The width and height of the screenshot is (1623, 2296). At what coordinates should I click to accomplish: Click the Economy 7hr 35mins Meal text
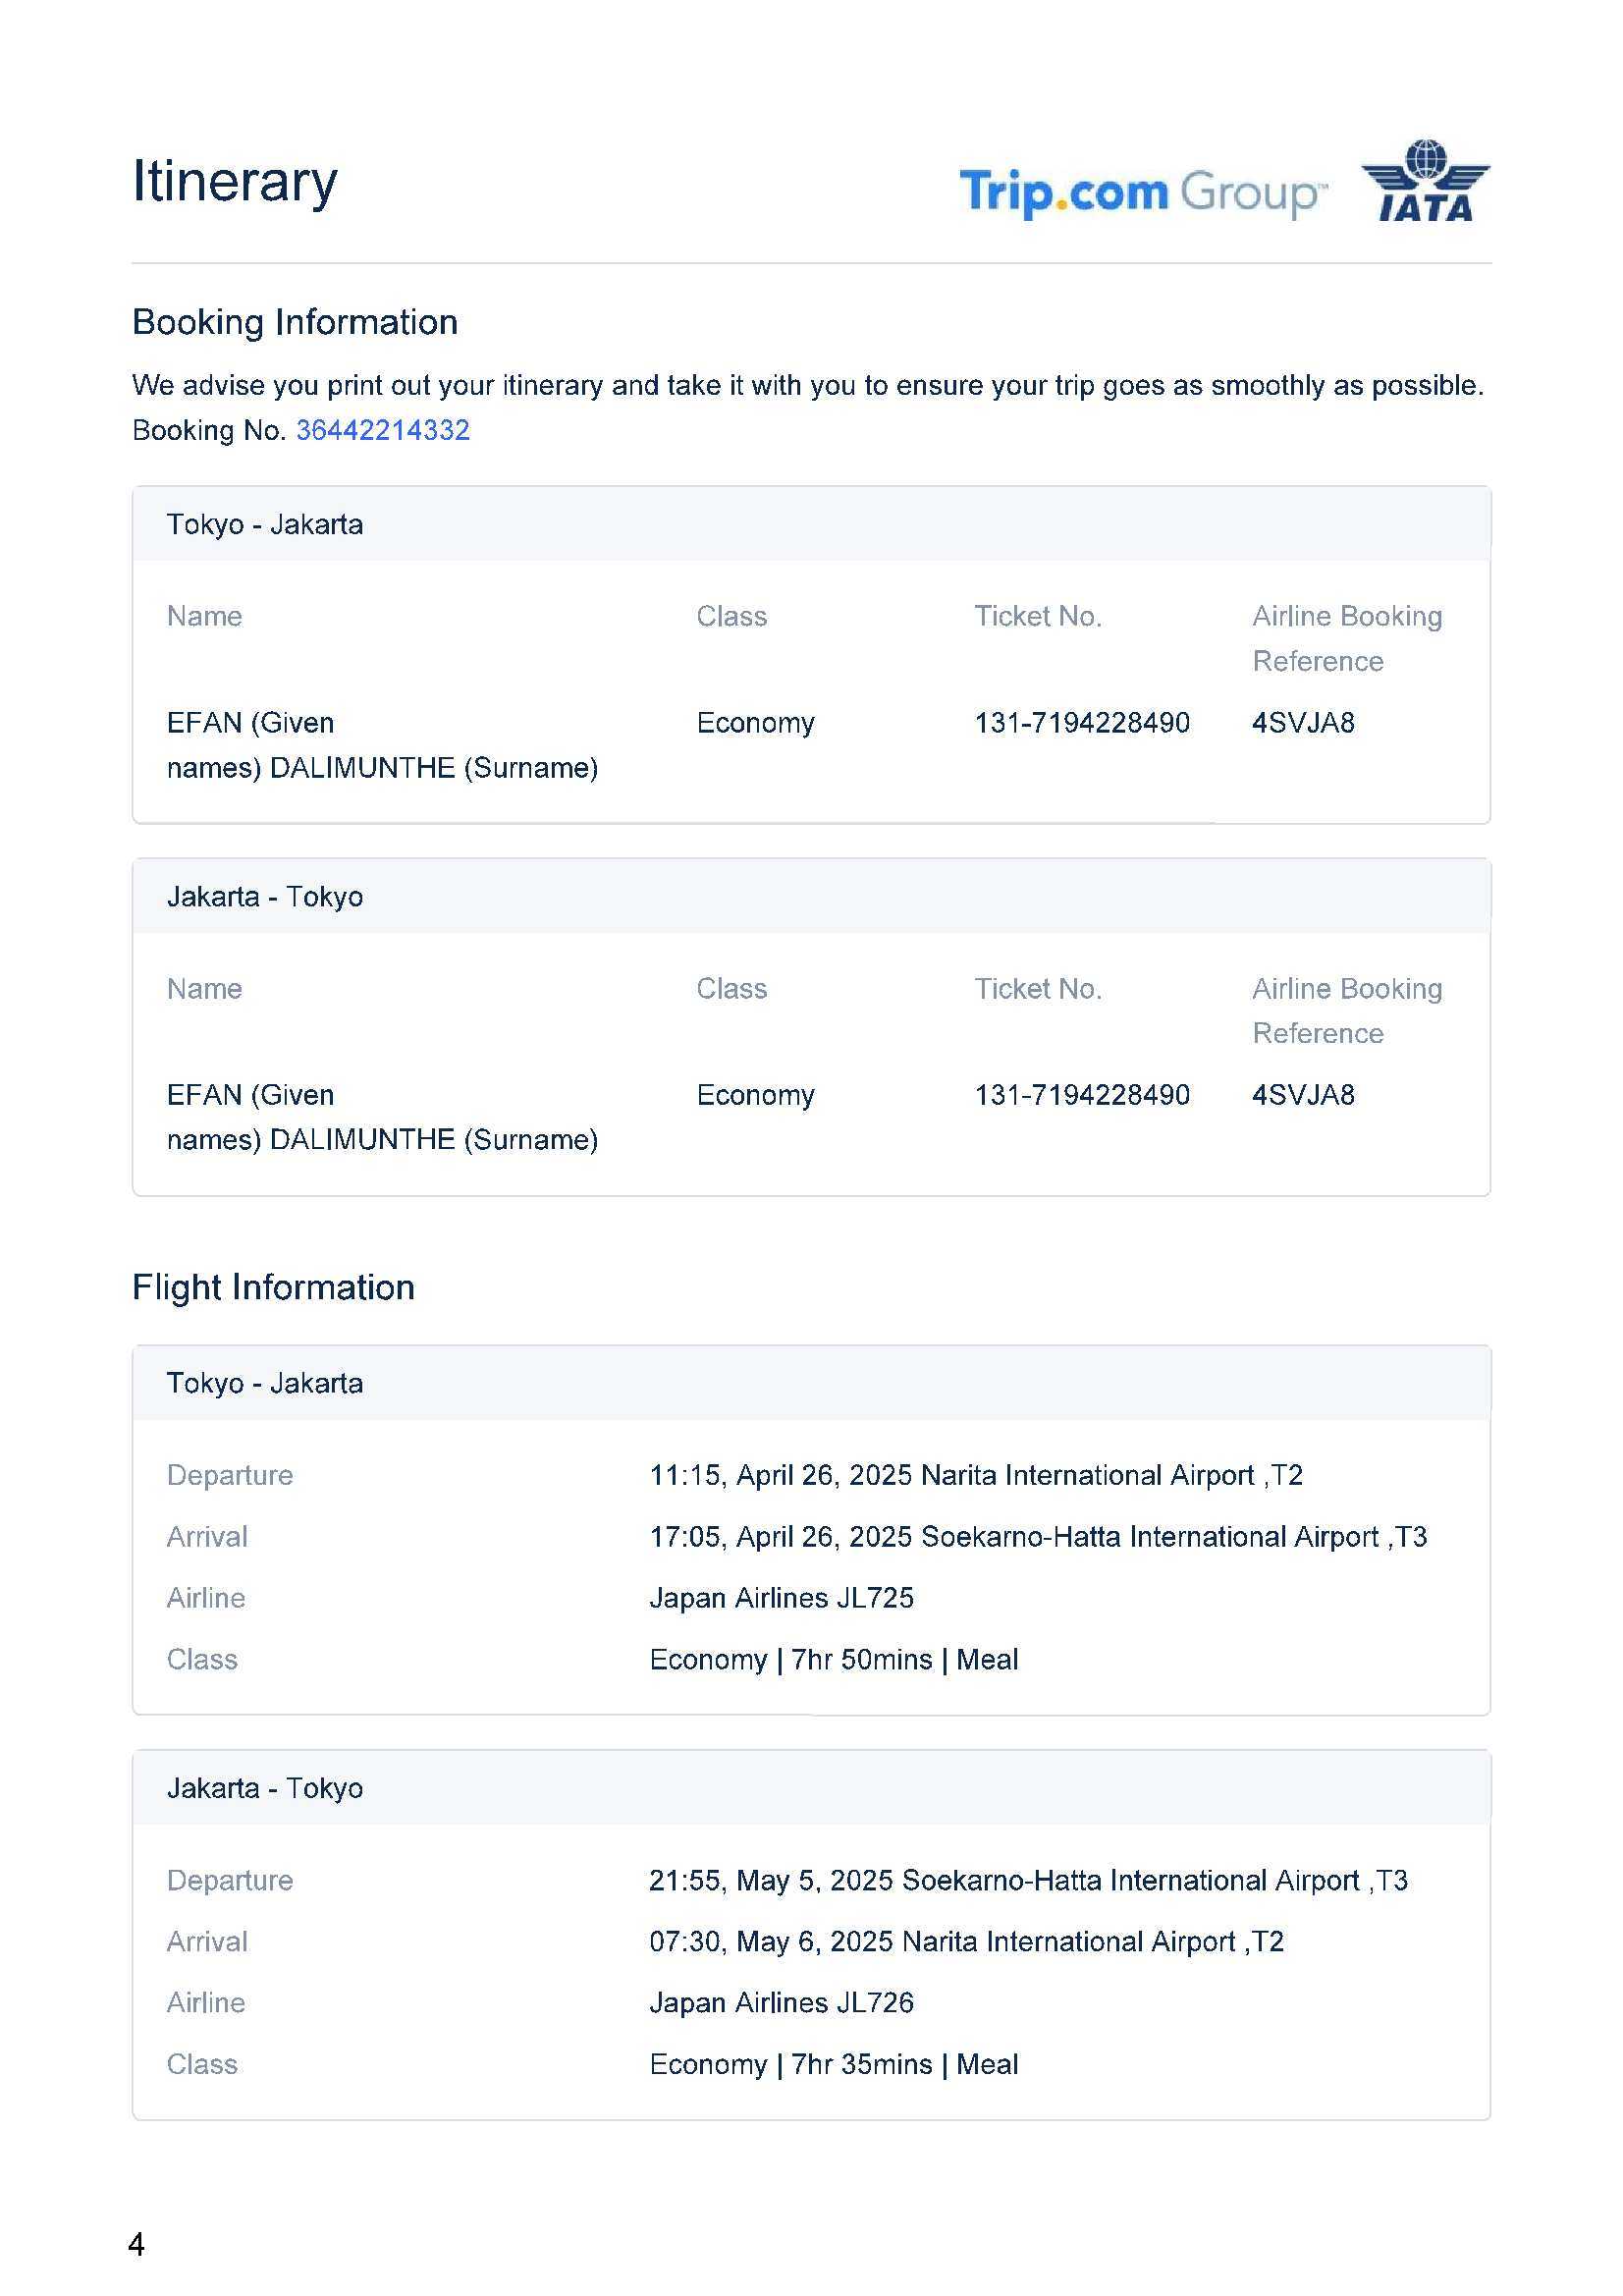[833, 2065]
